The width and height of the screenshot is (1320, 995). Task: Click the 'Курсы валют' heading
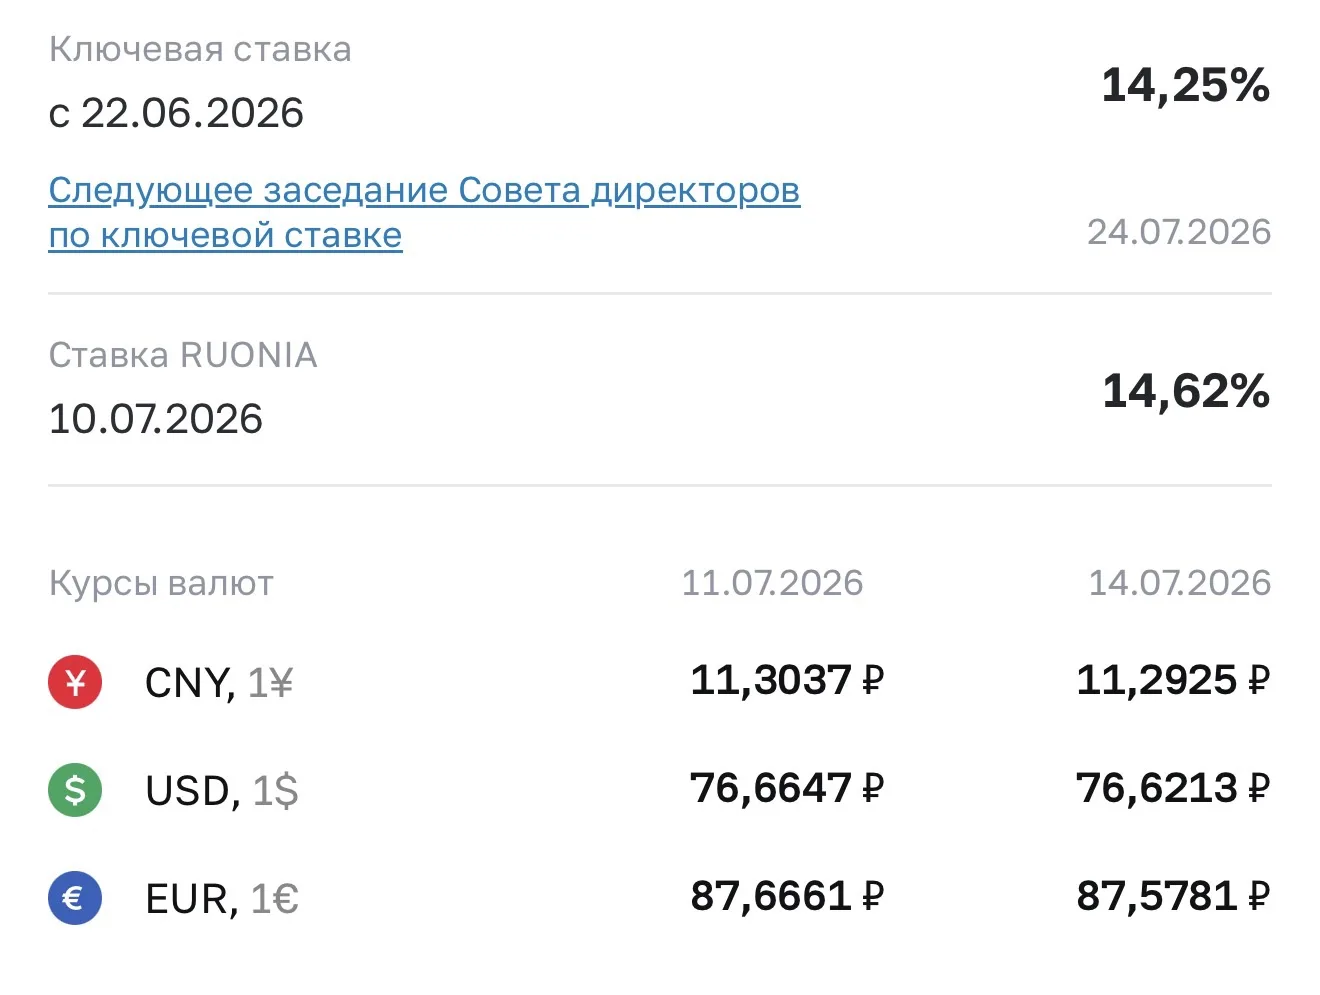pyautogui.click(x=161, y=583)
